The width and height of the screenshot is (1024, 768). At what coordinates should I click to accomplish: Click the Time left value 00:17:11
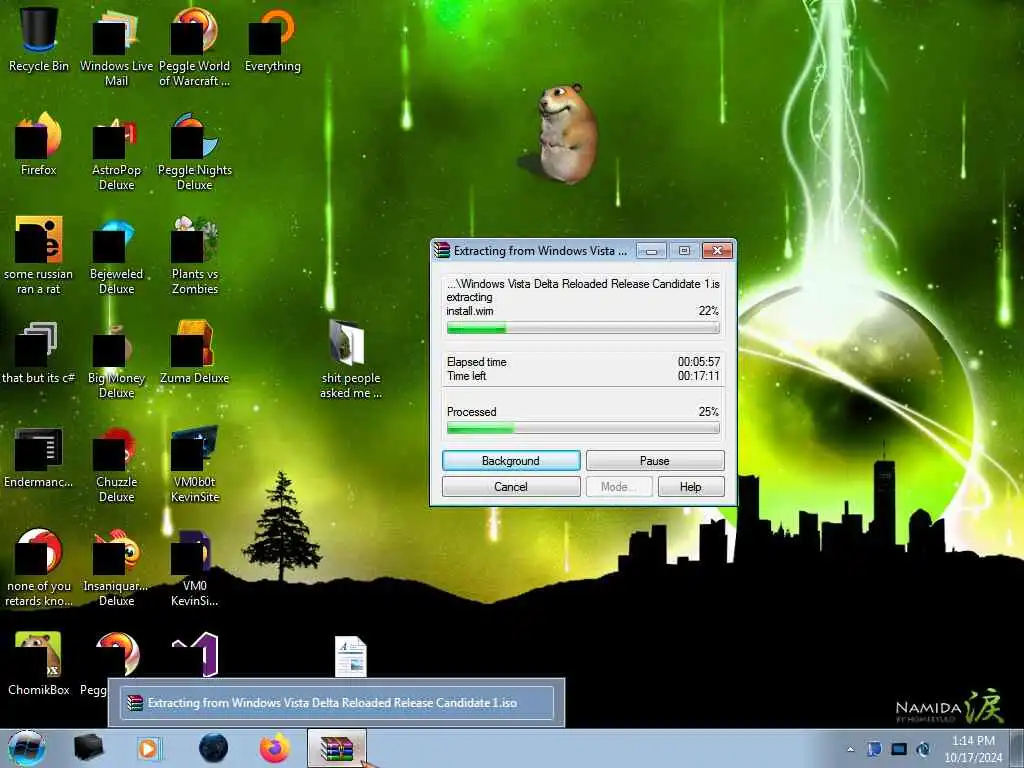[x=698, y=376]
